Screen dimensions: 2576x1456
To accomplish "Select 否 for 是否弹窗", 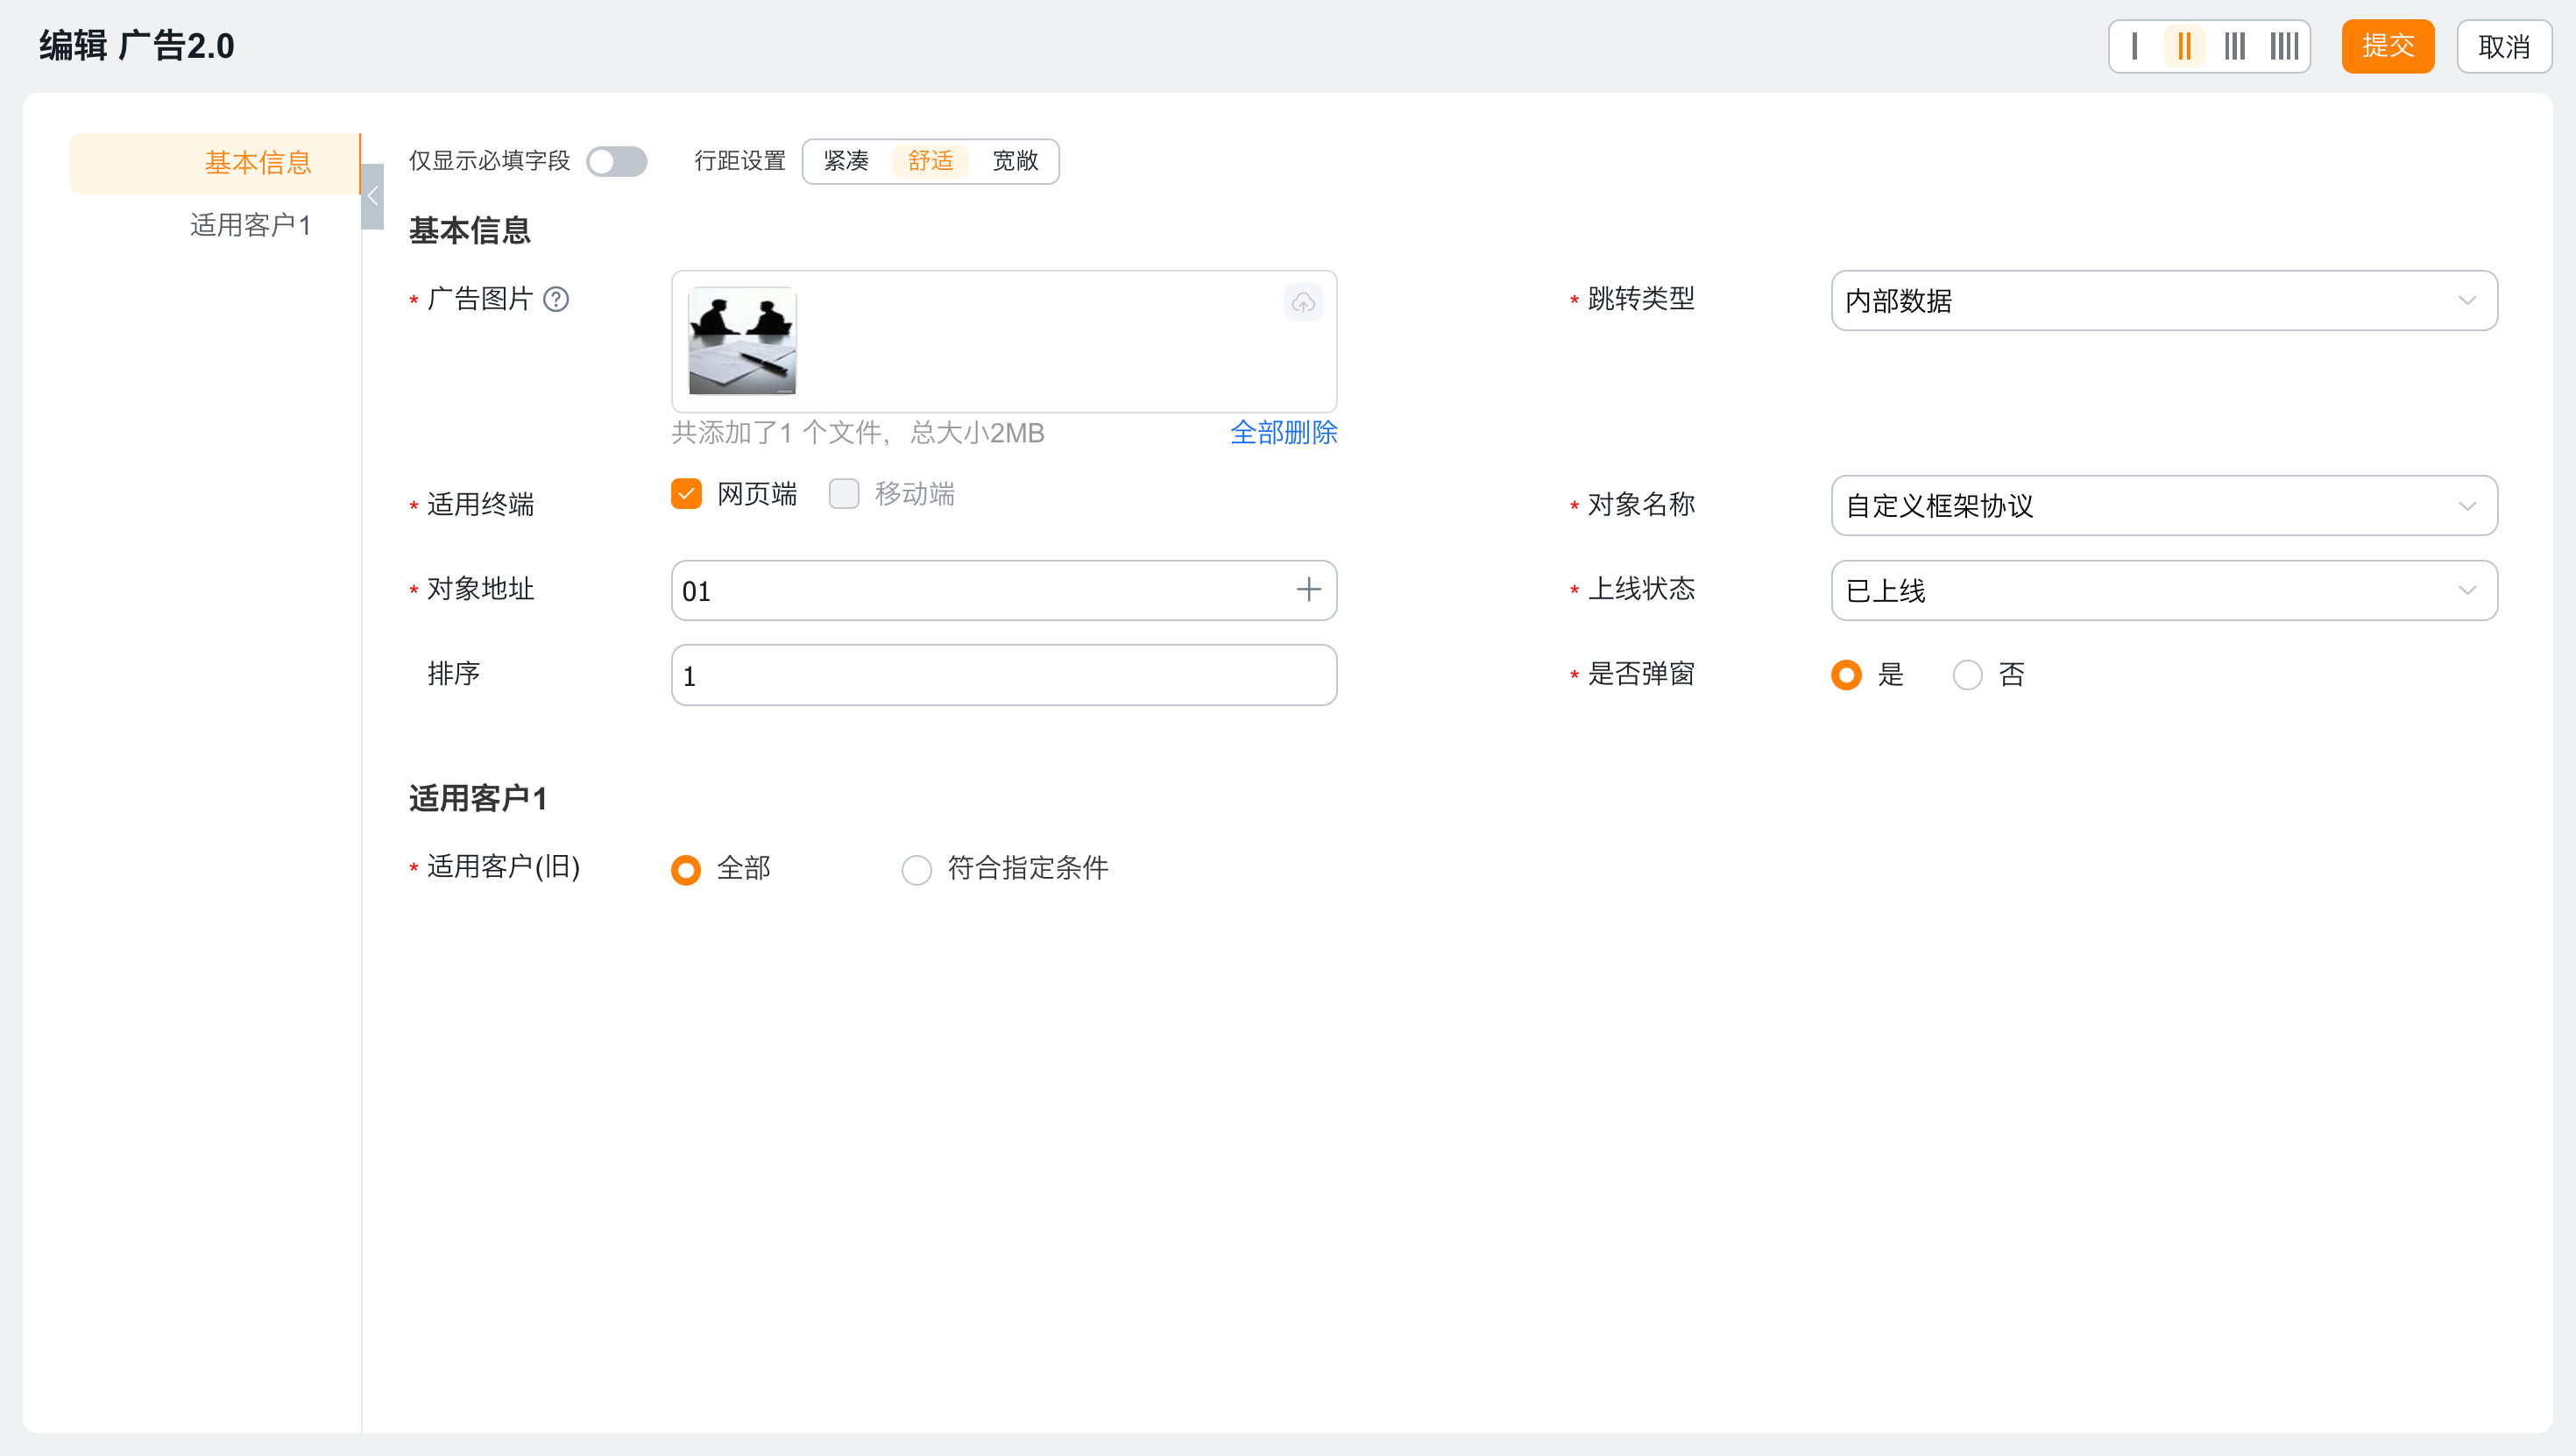I will coord(1967,675).
